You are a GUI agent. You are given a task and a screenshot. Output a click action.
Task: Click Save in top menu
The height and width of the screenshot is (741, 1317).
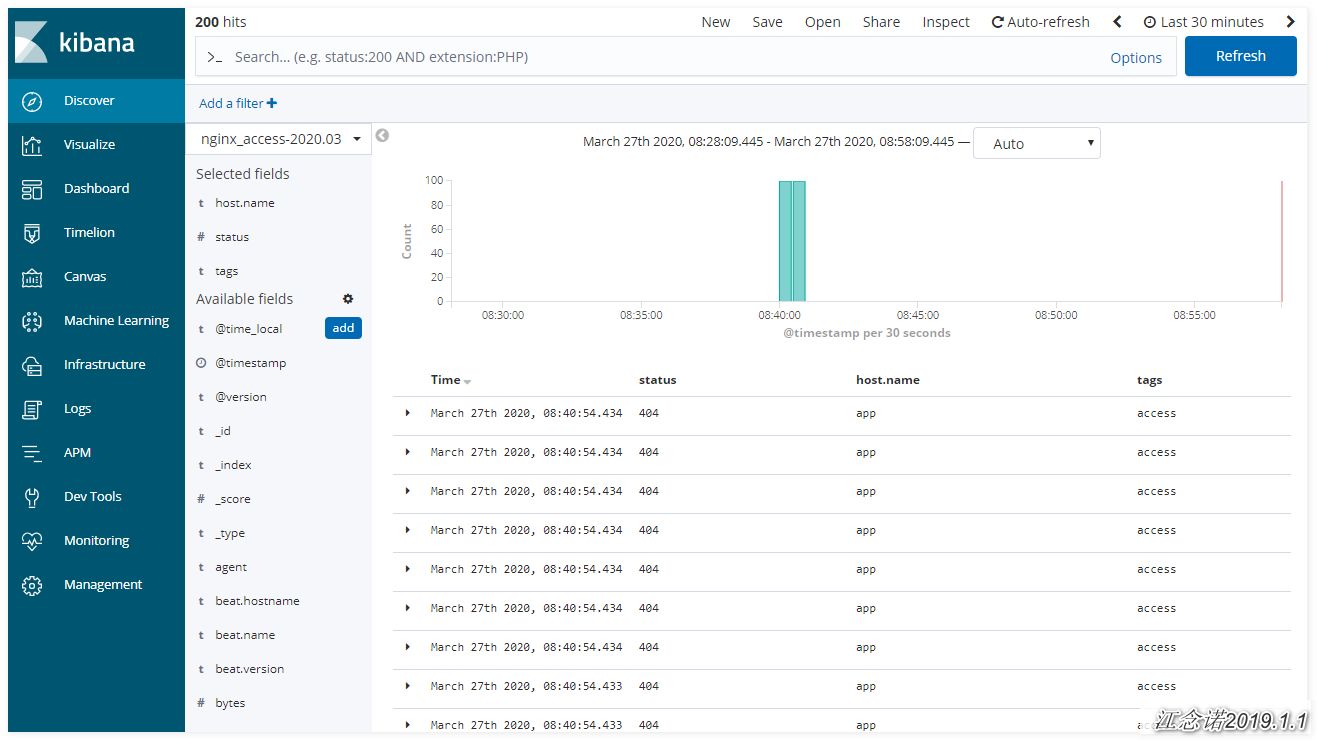click(767, 22)
